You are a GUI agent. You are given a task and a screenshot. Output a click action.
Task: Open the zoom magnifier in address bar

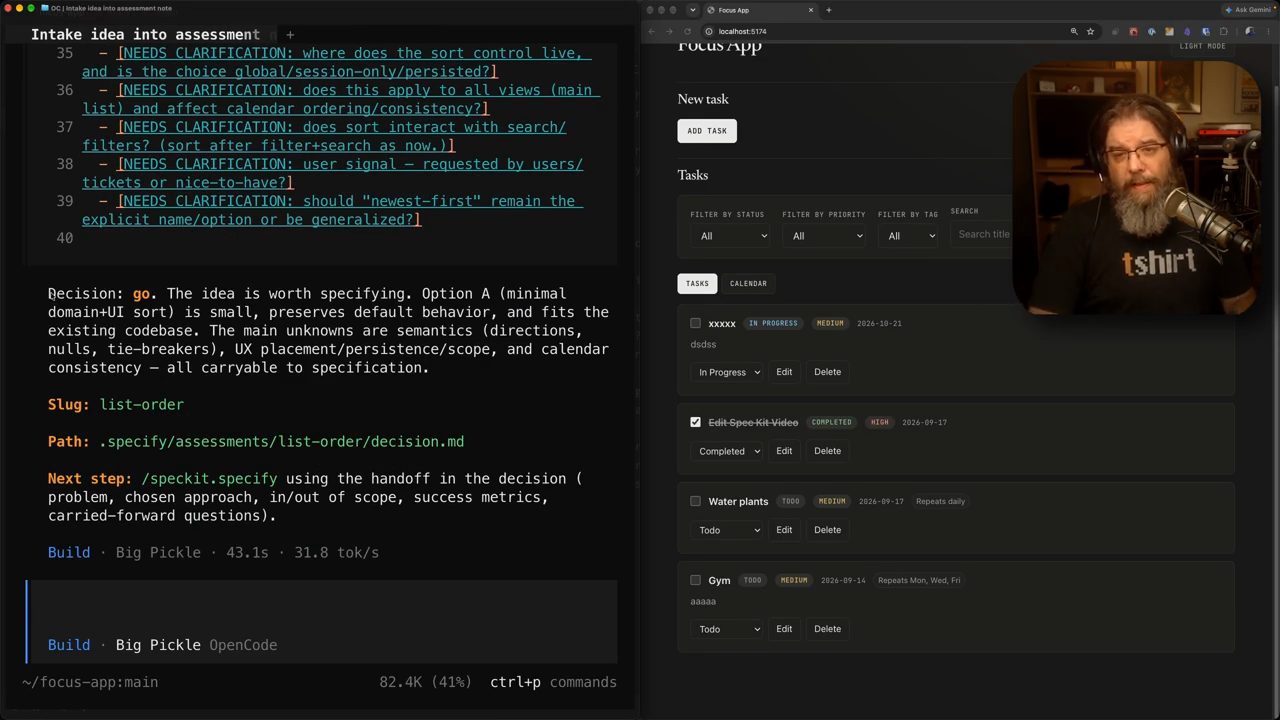(x=1074, y=31)
